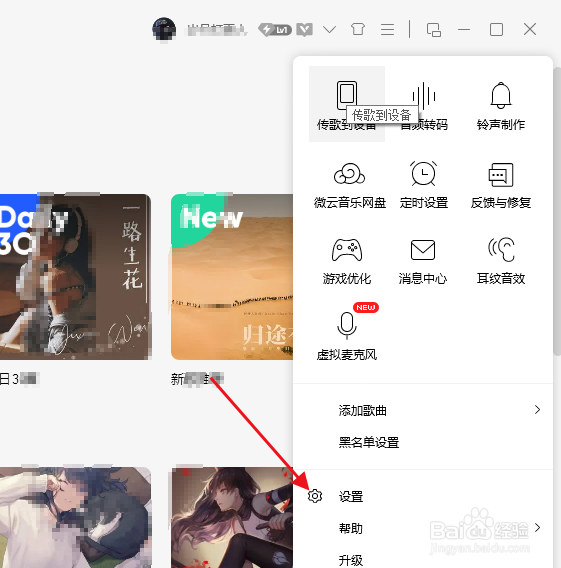
Task: Click the 微云音乐网盘 label
Action: click(x=350, y=202)
